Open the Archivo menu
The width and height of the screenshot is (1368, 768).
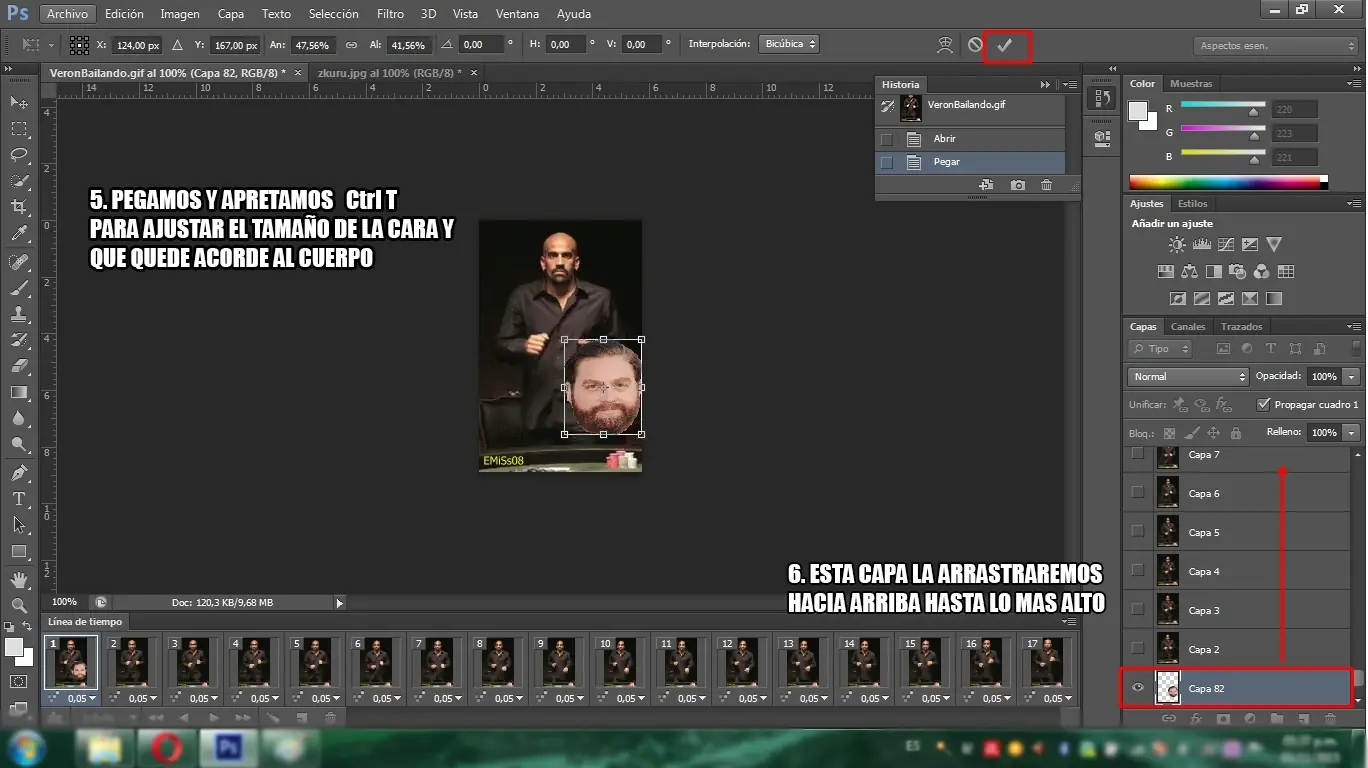point(67,14)
